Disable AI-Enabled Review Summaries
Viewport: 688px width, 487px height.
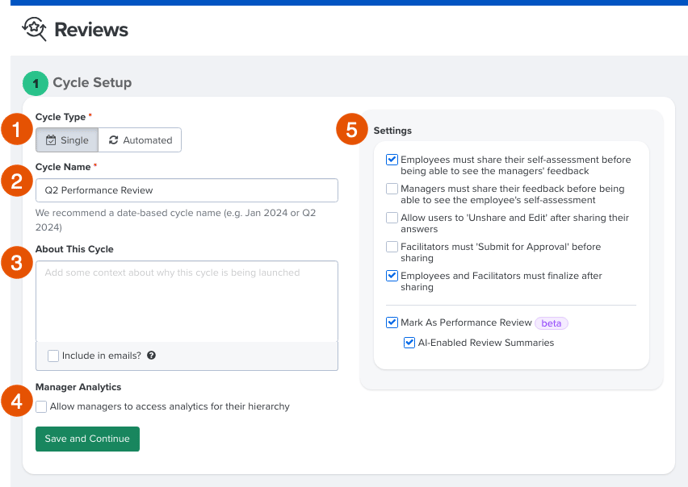pyautogui.click(x=409, y=343)
